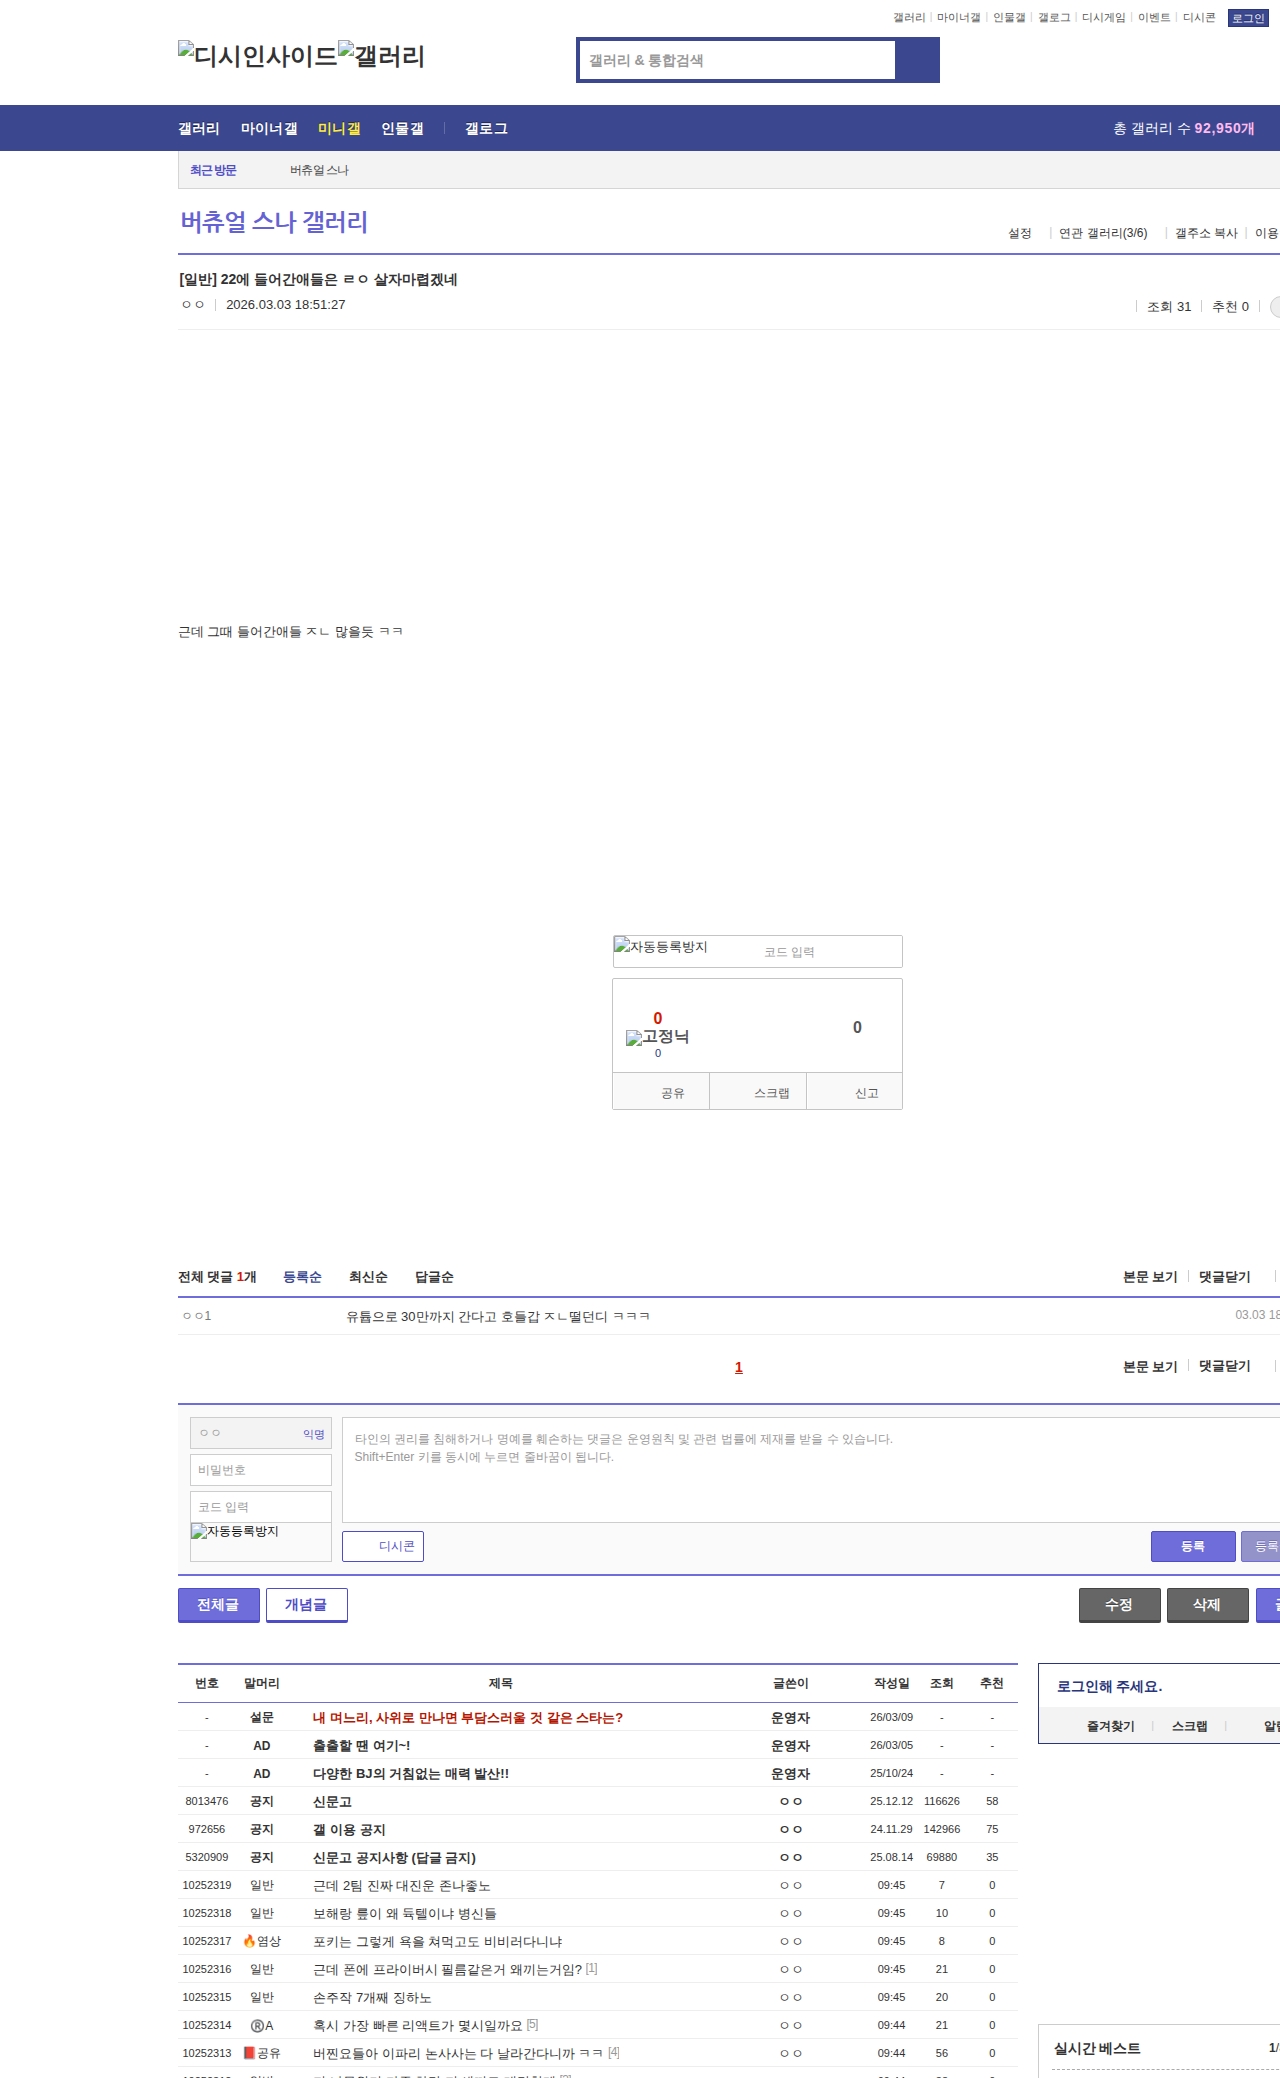Open 이벤트 link in top utility menu

(x=1154, y=18)
